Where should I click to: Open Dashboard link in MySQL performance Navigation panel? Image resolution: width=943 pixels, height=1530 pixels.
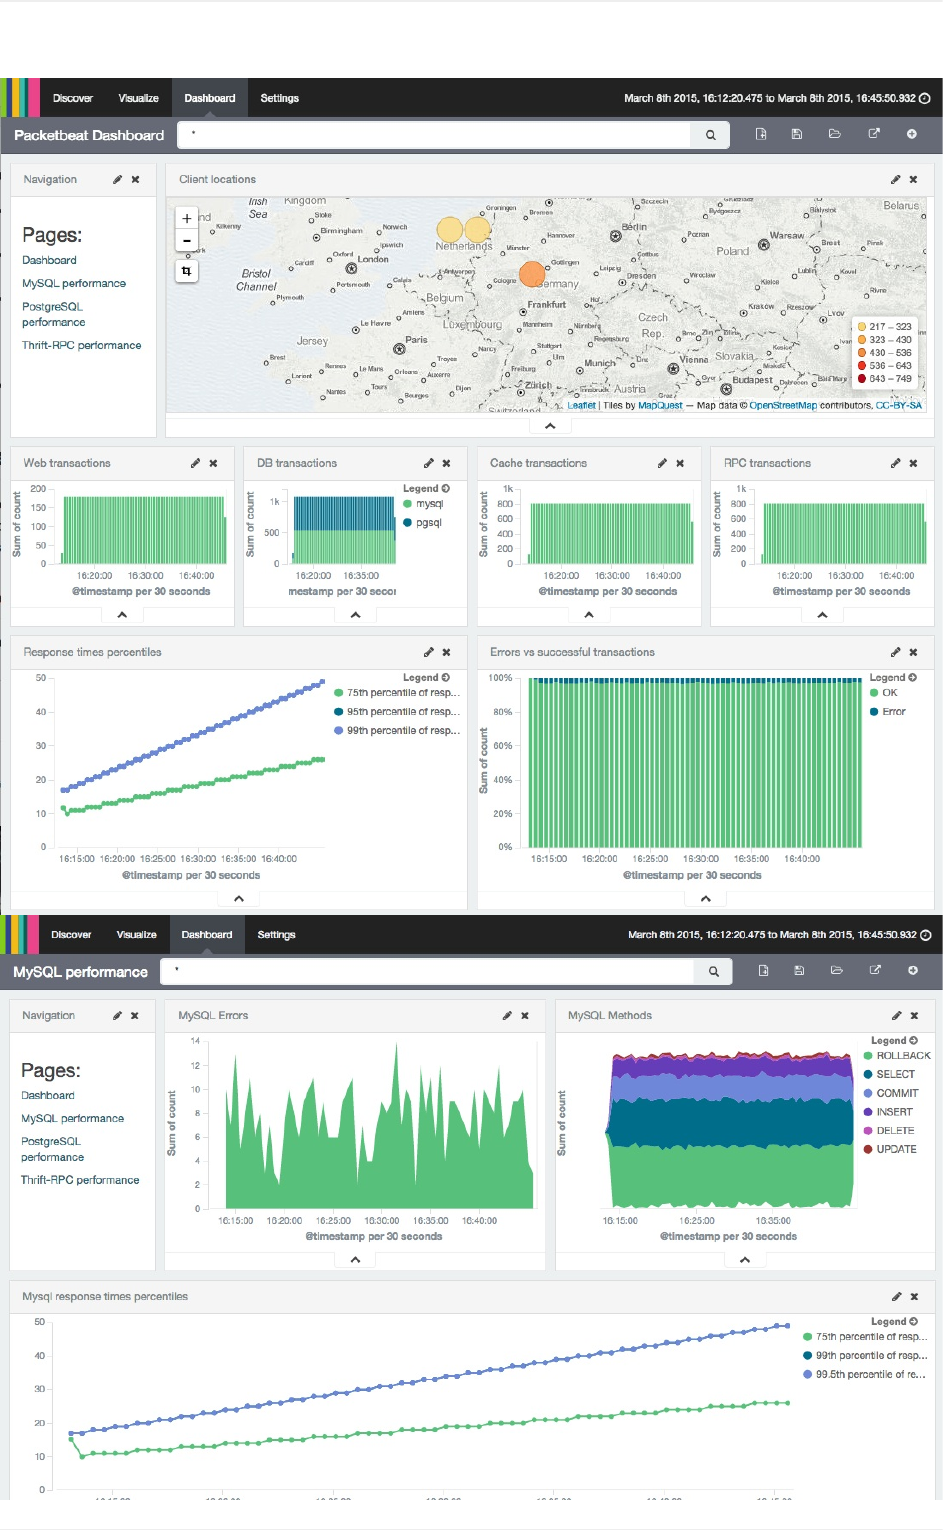click(x=48, y=1096)
